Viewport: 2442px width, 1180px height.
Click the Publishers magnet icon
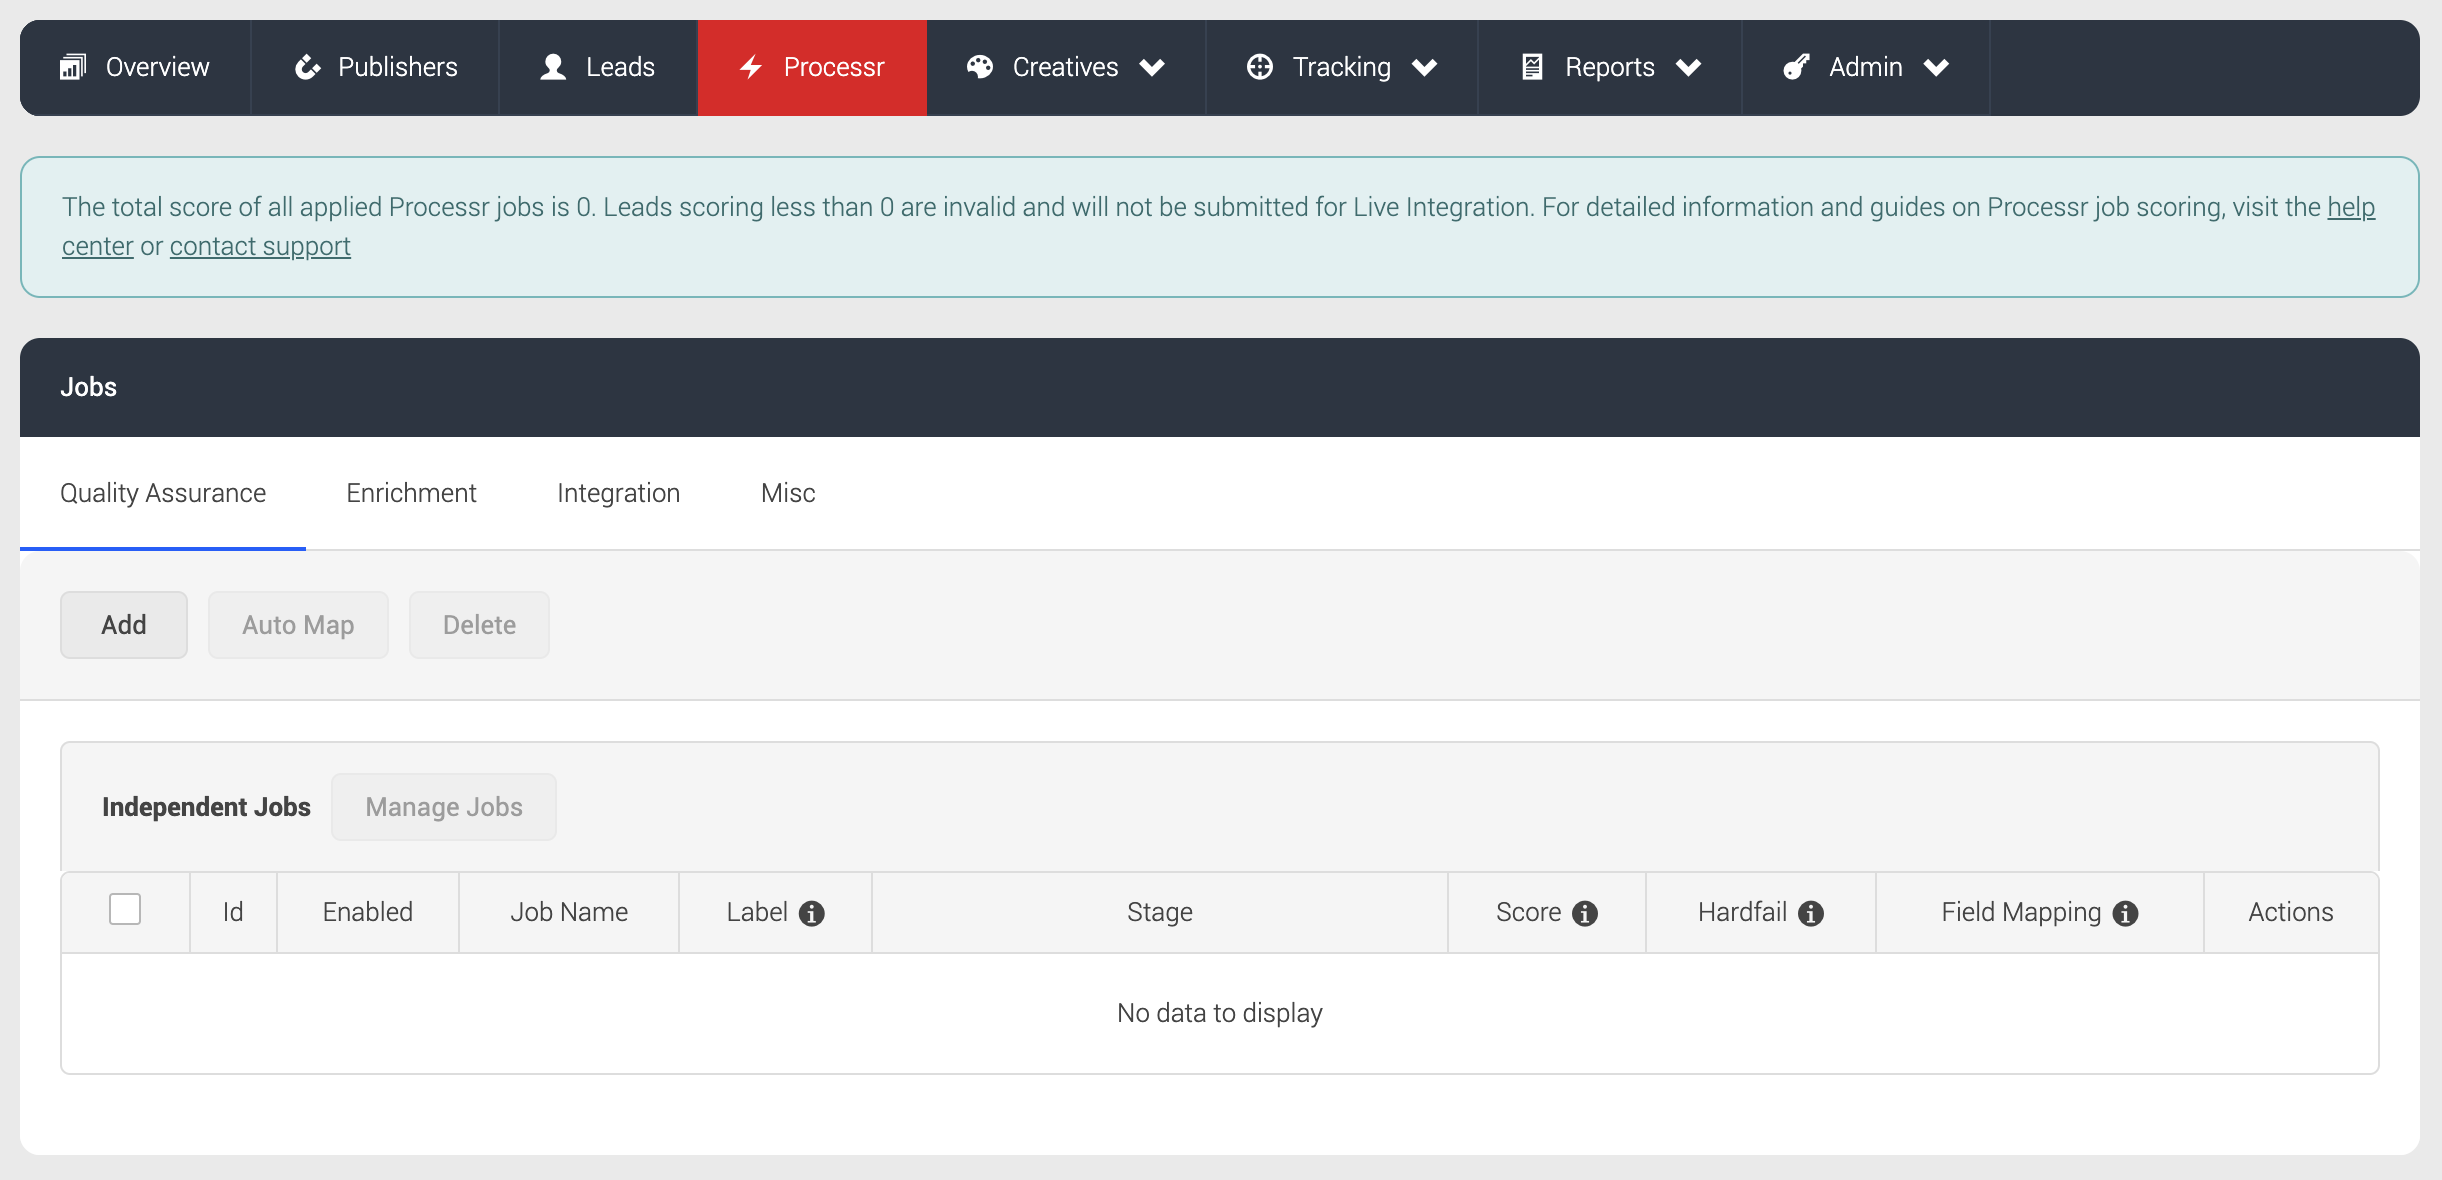coord(308,67)
